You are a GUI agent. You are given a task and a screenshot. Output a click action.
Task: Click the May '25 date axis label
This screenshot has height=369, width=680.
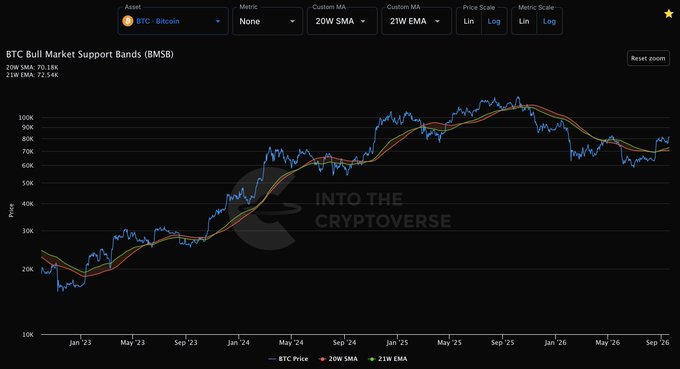[450, 343]
